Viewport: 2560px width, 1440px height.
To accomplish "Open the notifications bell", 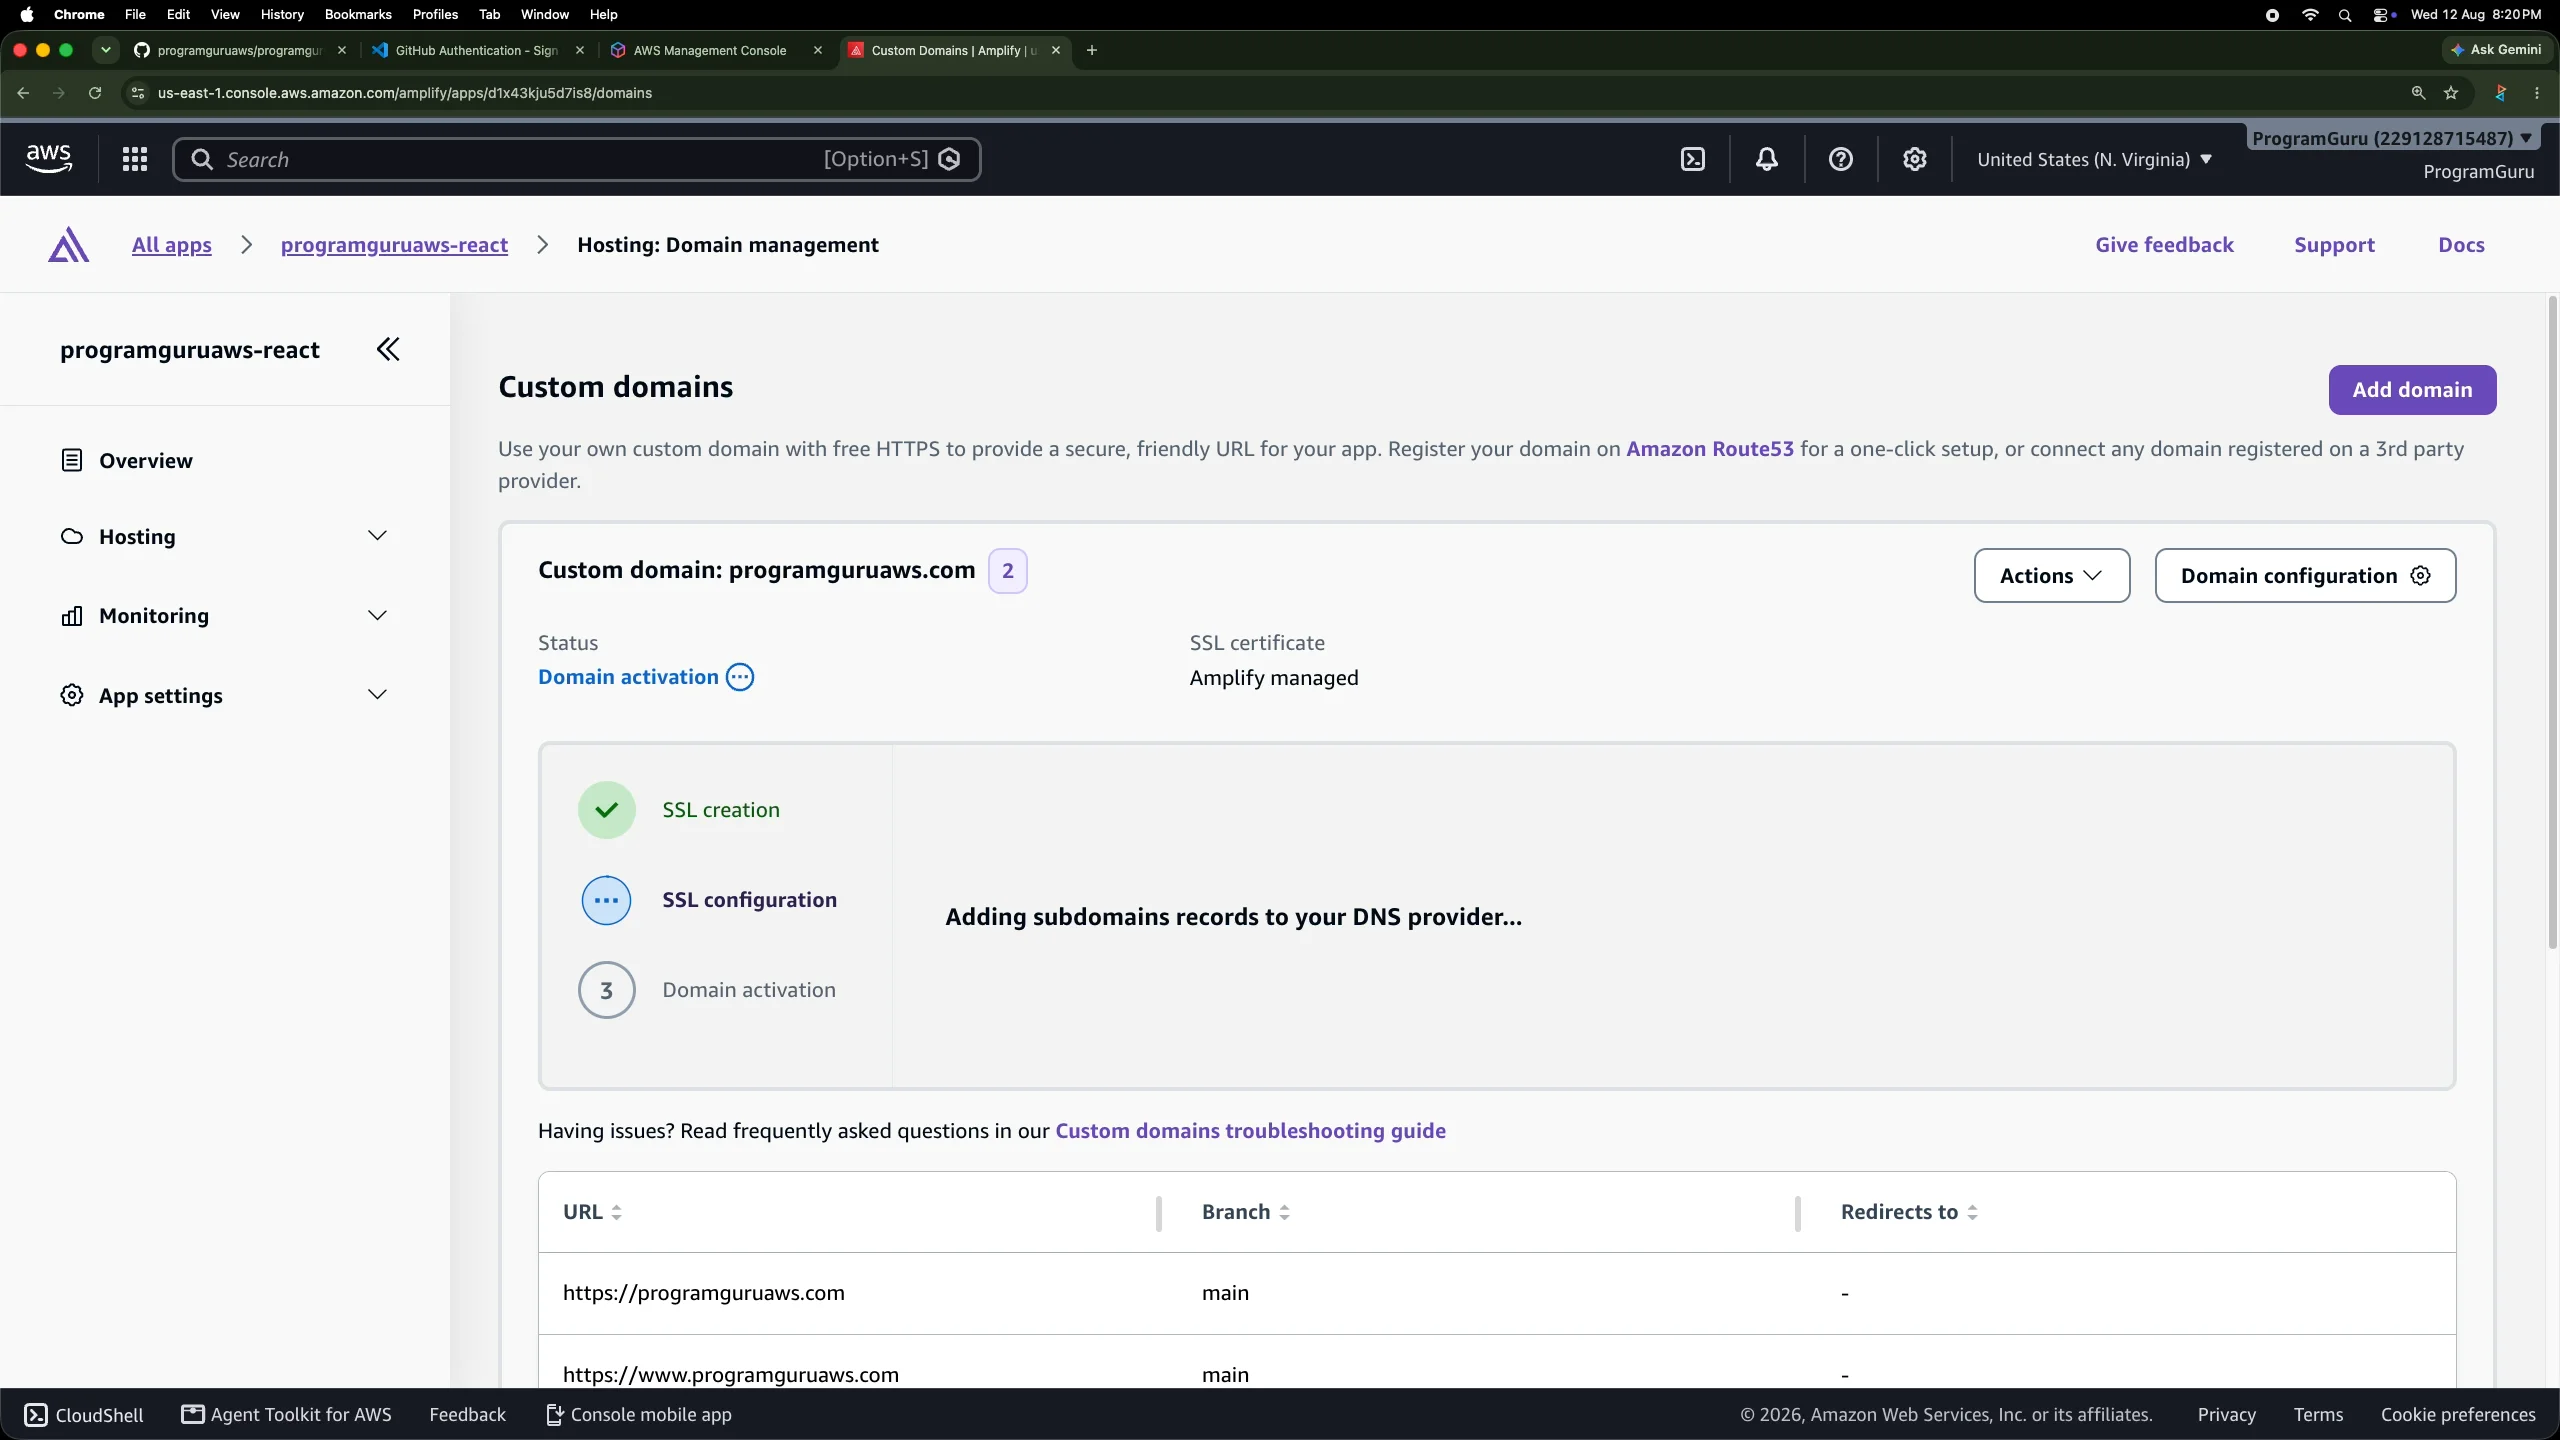I will point(1767,159).
